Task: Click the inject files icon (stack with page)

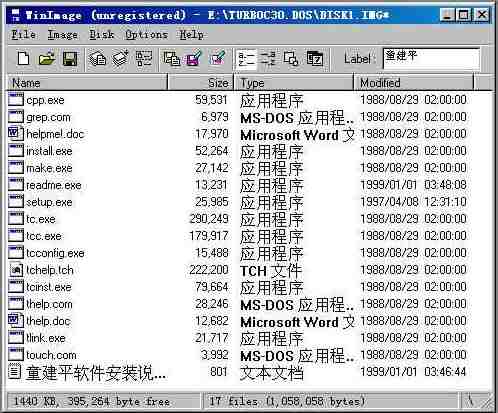Action: tap(98, 59)
